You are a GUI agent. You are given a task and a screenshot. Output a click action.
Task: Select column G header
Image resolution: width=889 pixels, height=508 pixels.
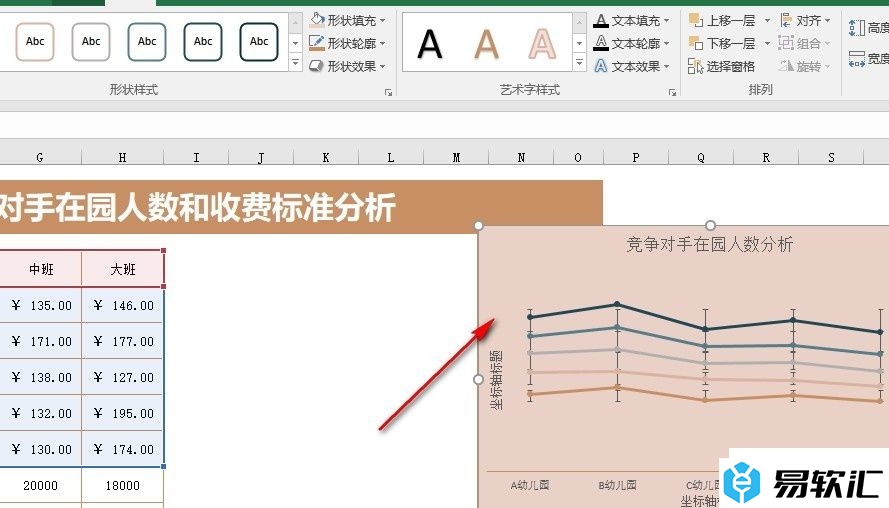click(40, 158)
